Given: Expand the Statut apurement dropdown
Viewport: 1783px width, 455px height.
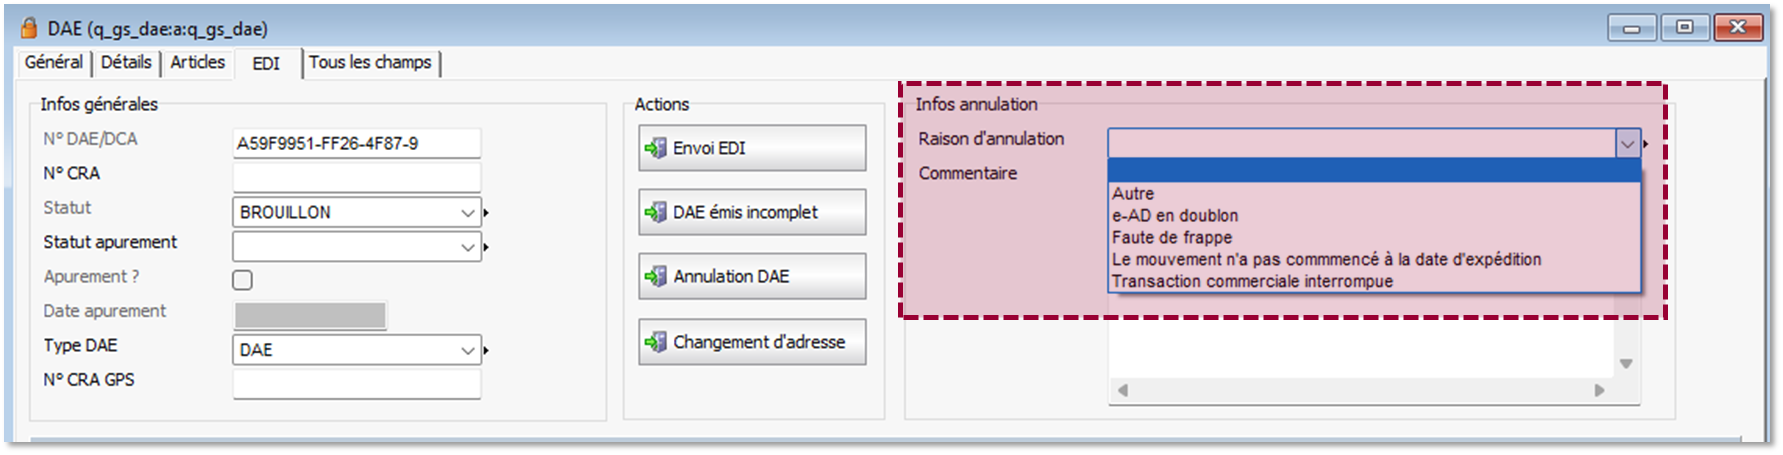Looking at the screenshot, I should (x=467, y=247).
